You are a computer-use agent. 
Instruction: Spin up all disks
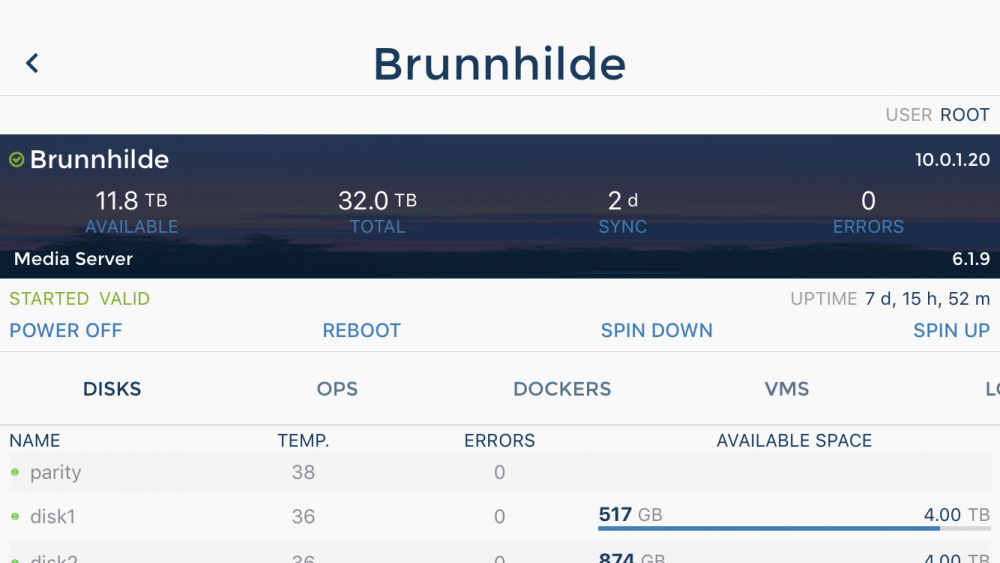952,330
